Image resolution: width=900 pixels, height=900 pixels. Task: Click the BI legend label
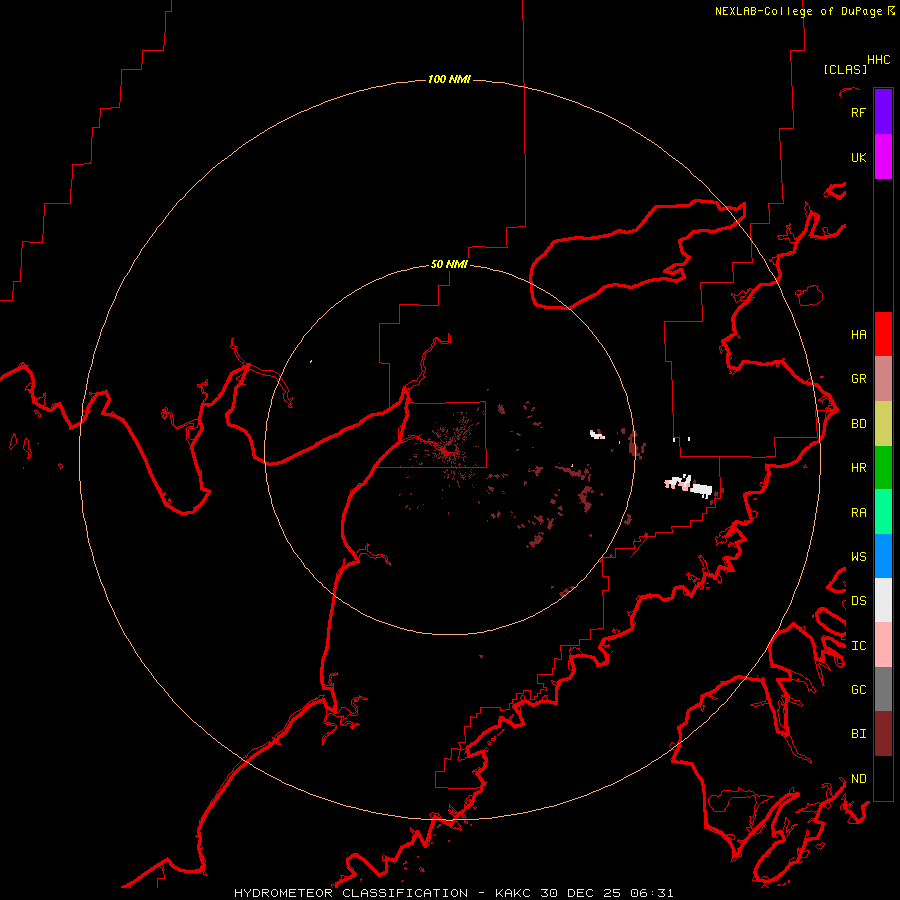pos(858,734)
